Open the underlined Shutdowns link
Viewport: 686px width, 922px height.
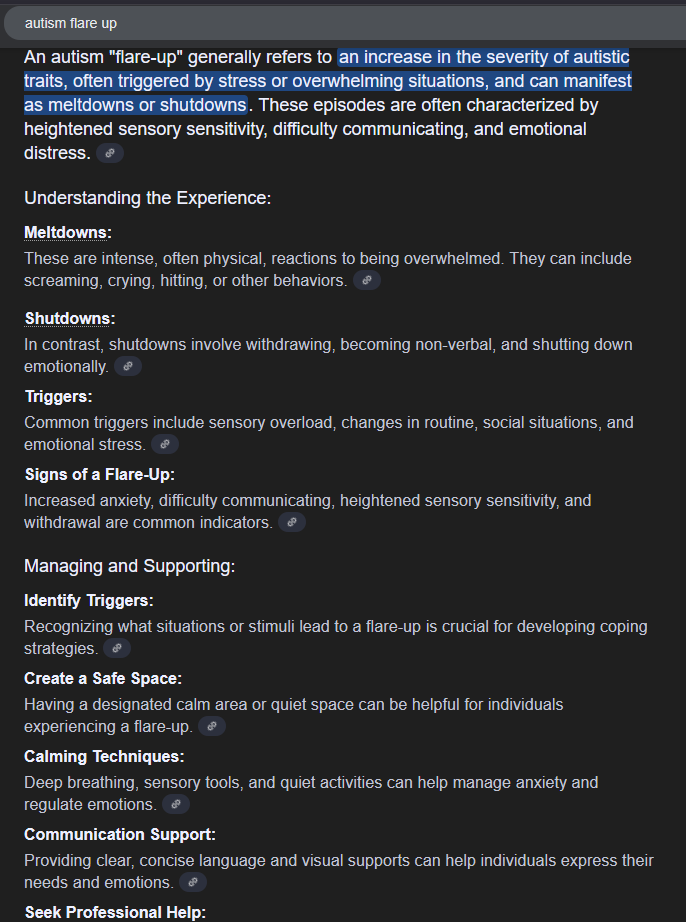(68, 319)
